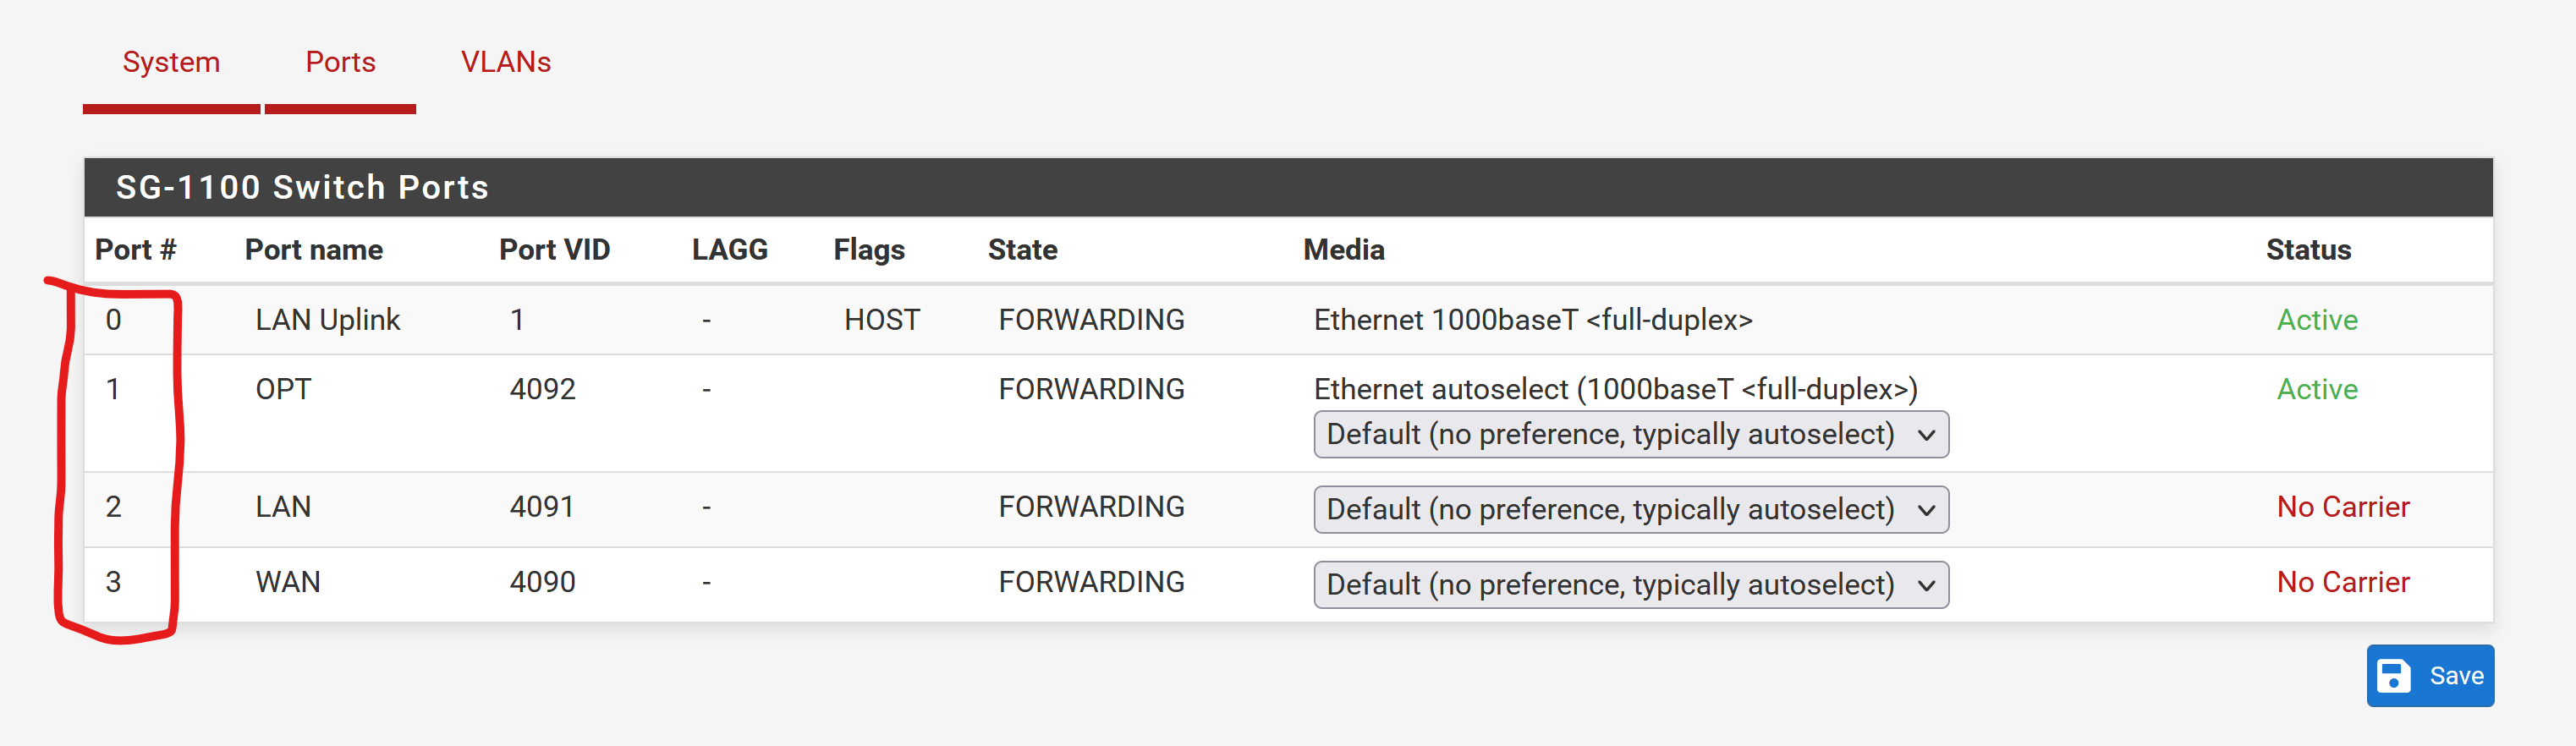Select the LAN Uplink port name
The height and width of the screenshot is (746, 2576).
[x=327, y=320]
